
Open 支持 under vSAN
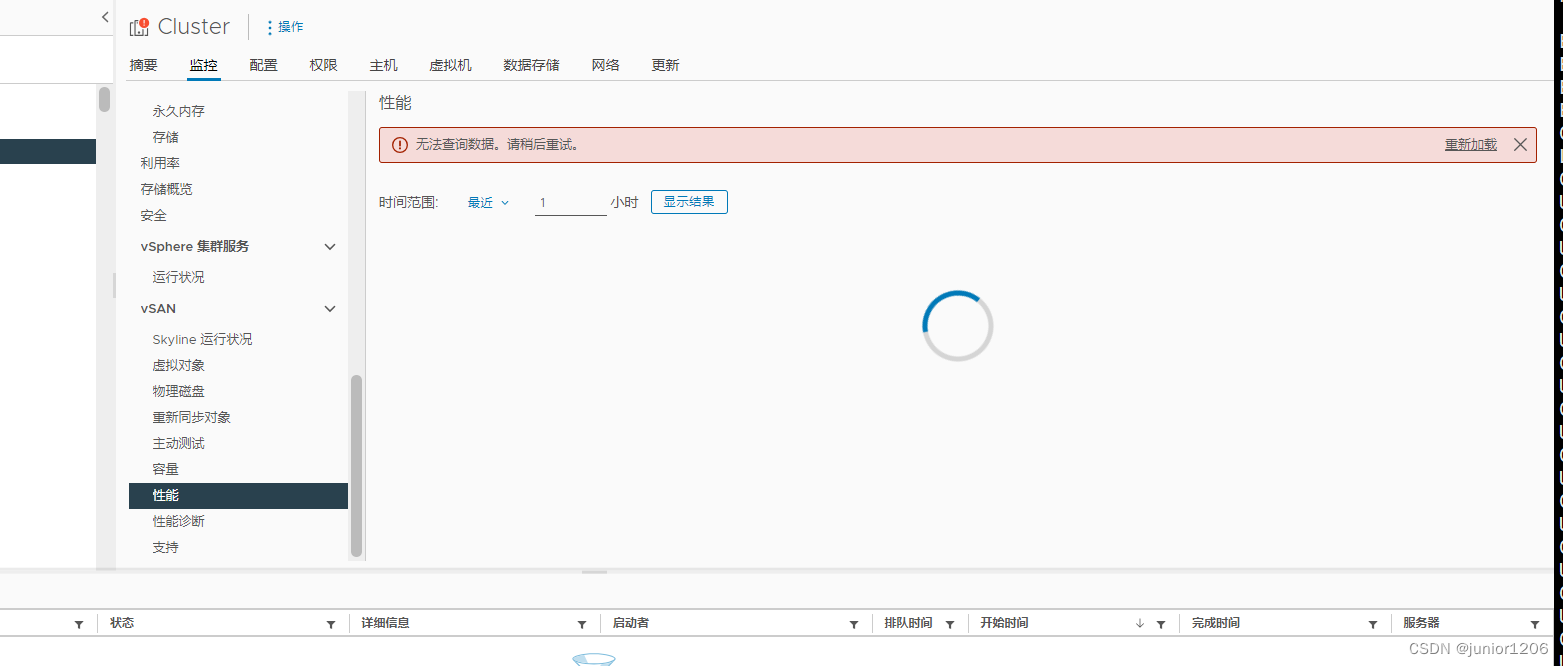166,547
